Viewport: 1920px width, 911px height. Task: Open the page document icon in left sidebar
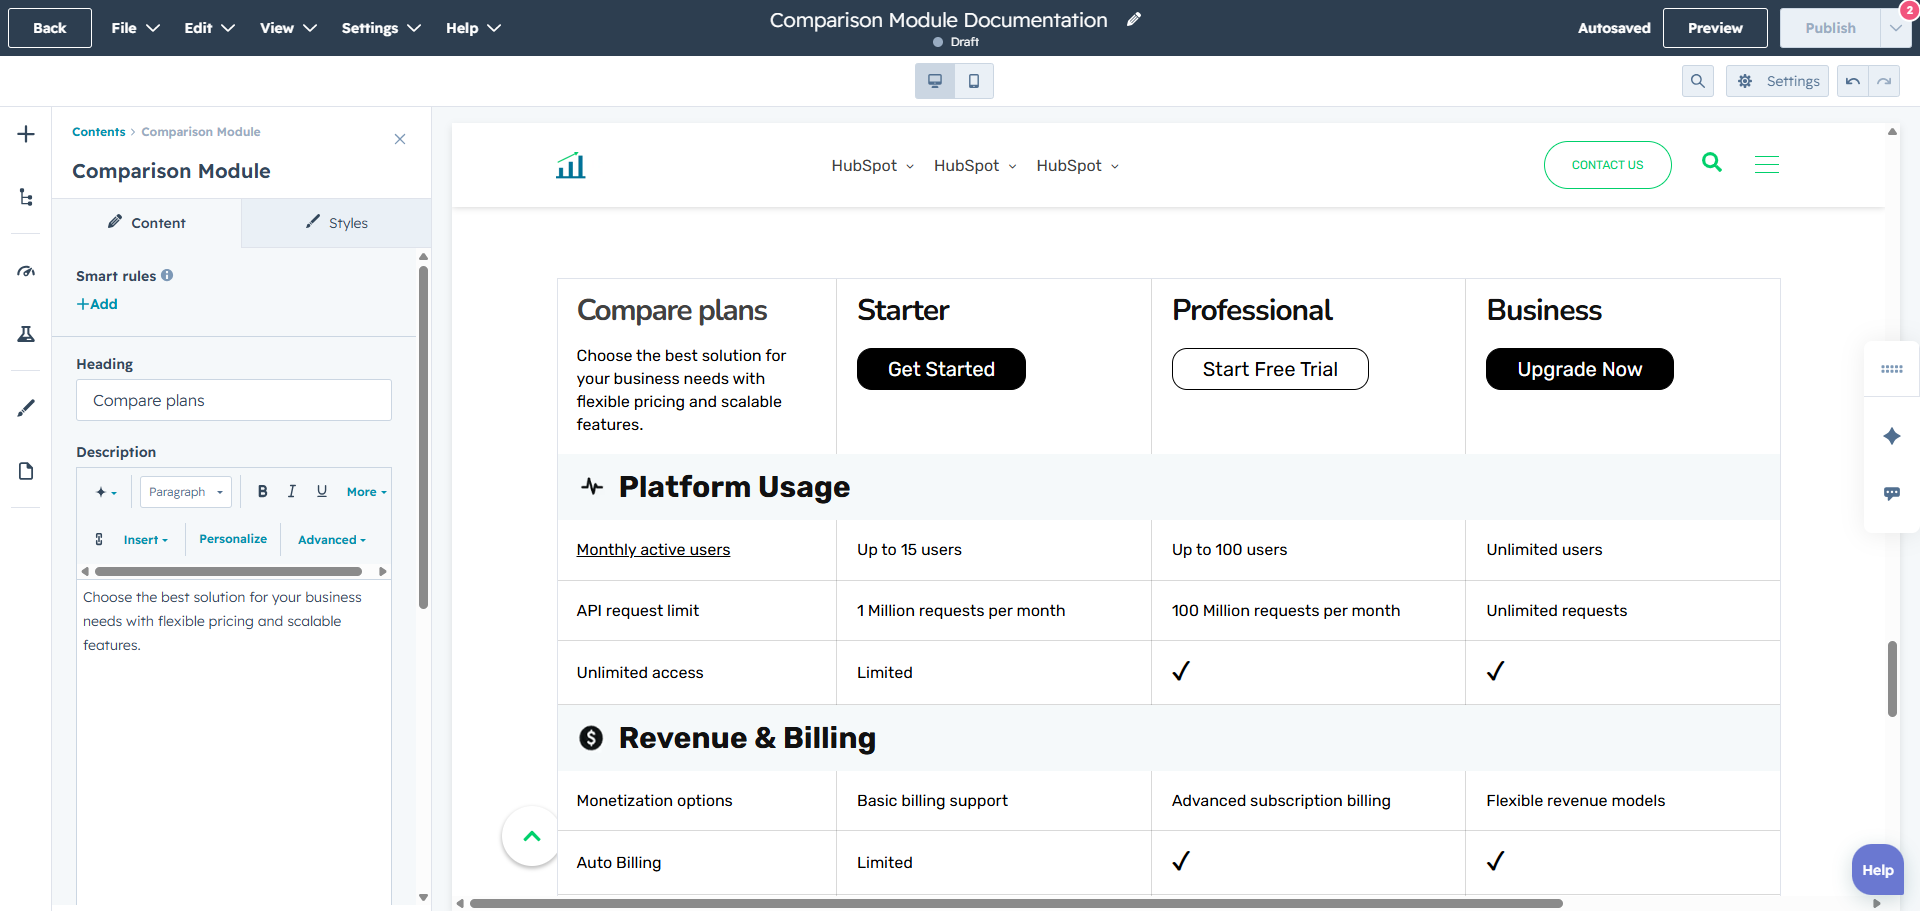point(26,471)
